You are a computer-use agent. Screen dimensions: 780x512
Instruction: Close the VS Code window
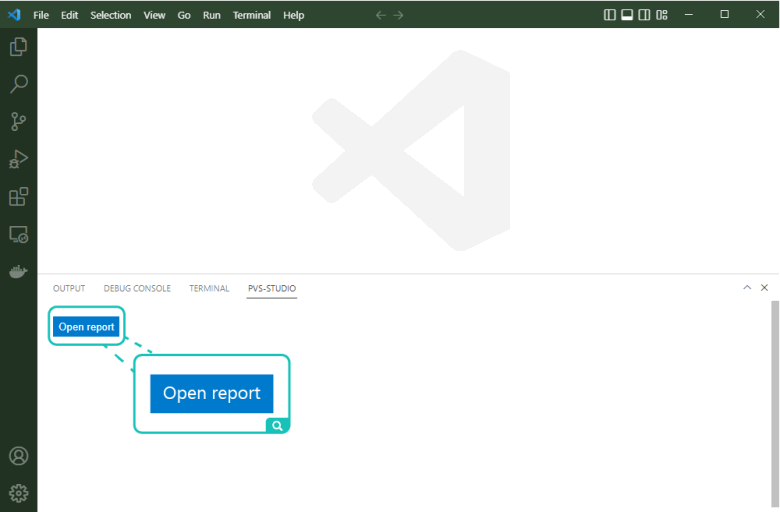760,15
